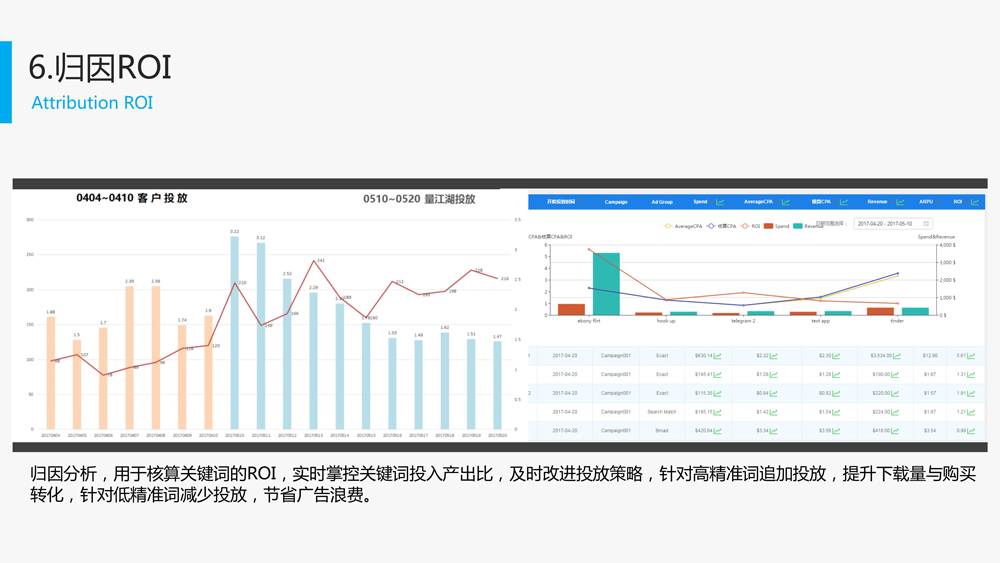Sort by the Campaign column header
This screenshot has width=1000, height=563.
pyautogui.click(x=616, y=202)
